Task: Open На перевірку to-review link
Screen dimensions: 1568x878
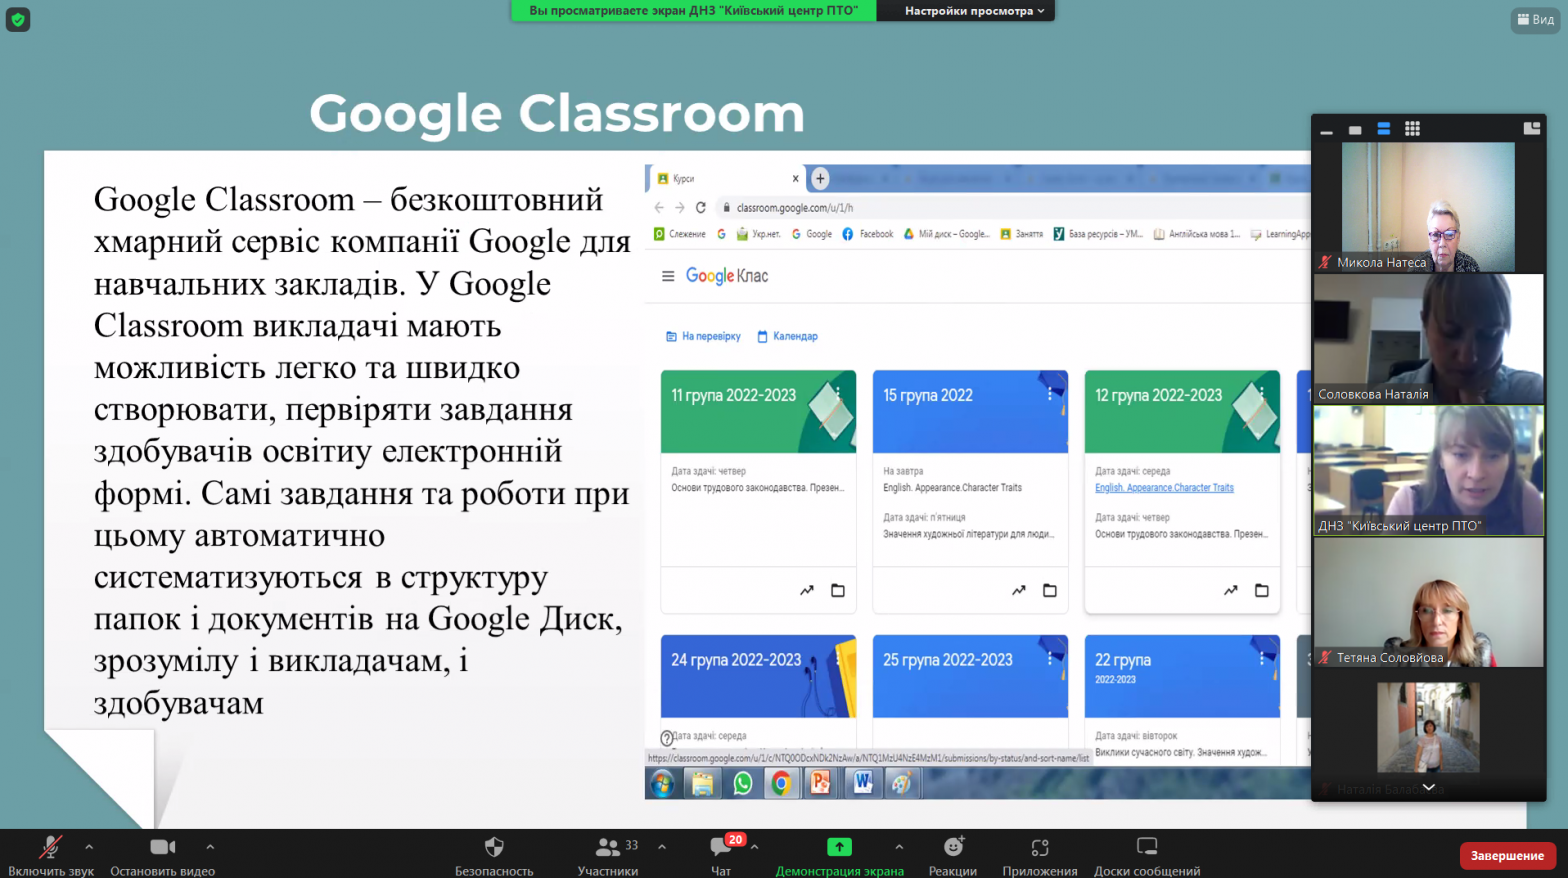Action: pyautogui.click(x=703, y=337)
